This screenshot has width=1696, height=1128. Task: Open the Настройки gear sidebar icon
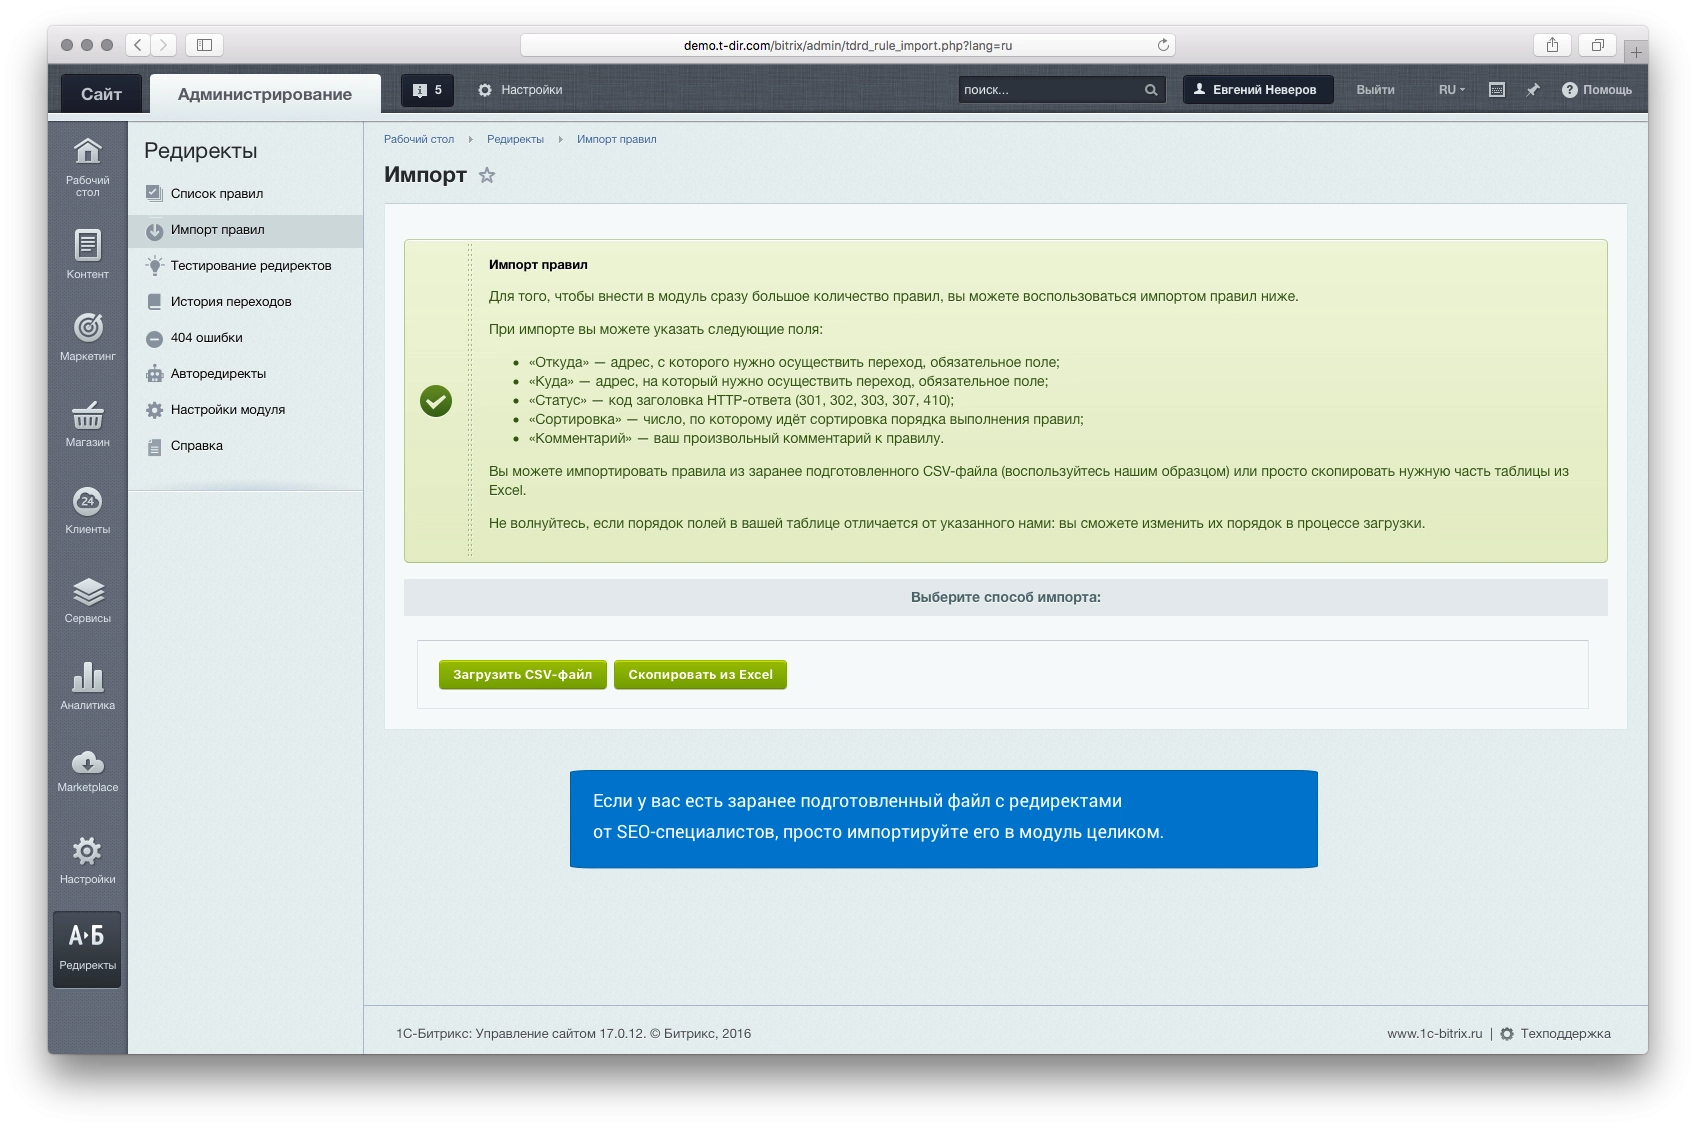[x=88, y=851]
